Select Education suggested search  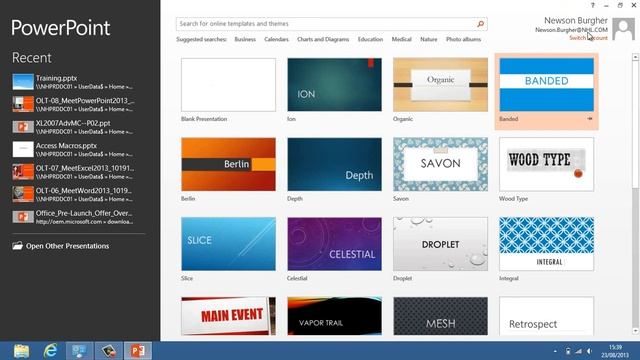(x=370, y=40)
